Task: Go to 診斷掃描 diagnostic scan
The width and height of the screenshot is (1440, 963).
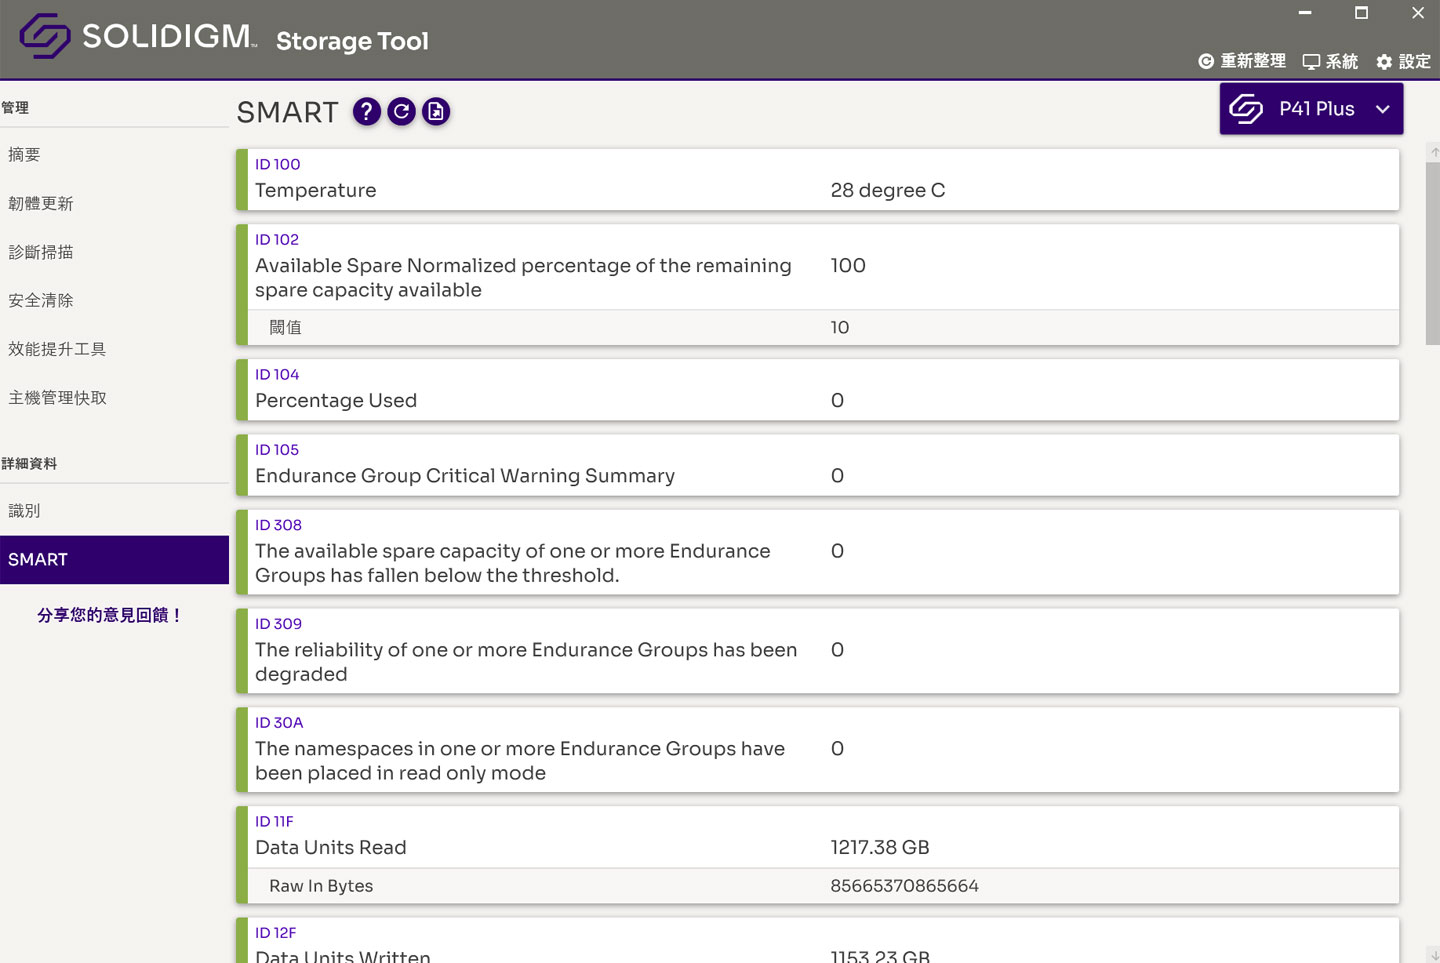Action: pyautogui.click(x=41, y=252)
